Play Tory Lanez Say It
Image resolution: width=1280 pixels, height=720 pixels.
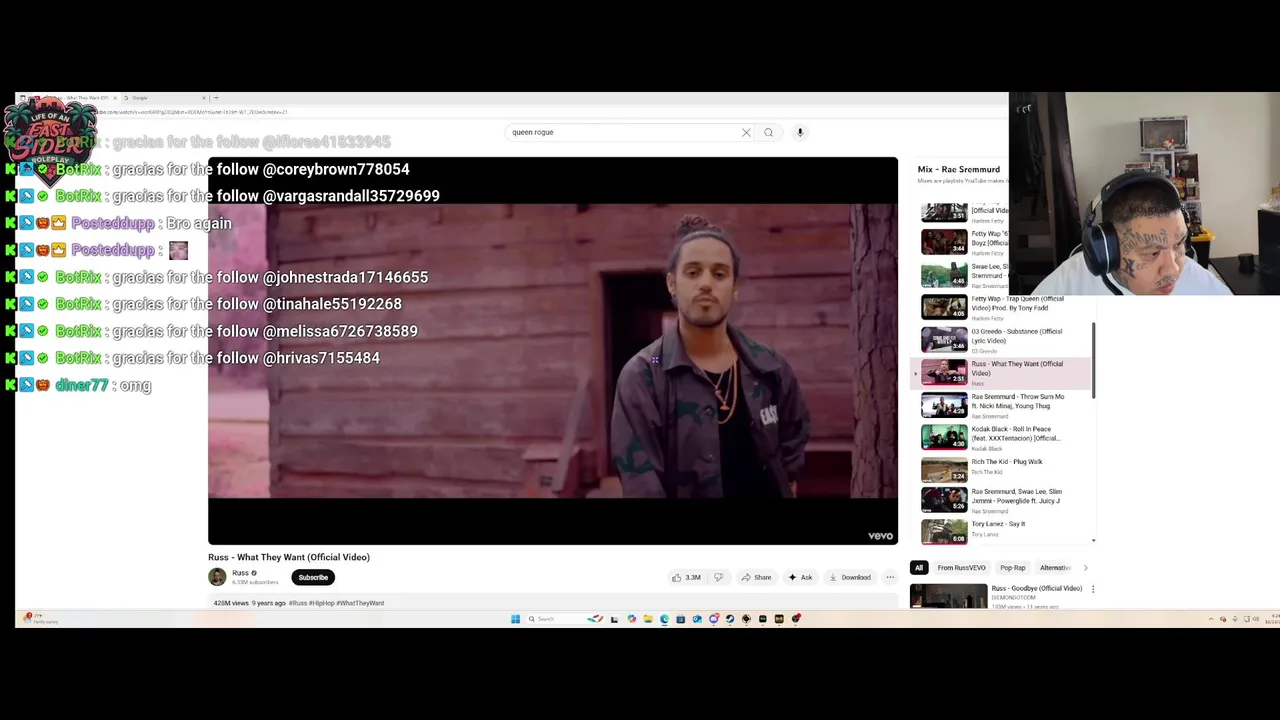tap(1000, 531)
